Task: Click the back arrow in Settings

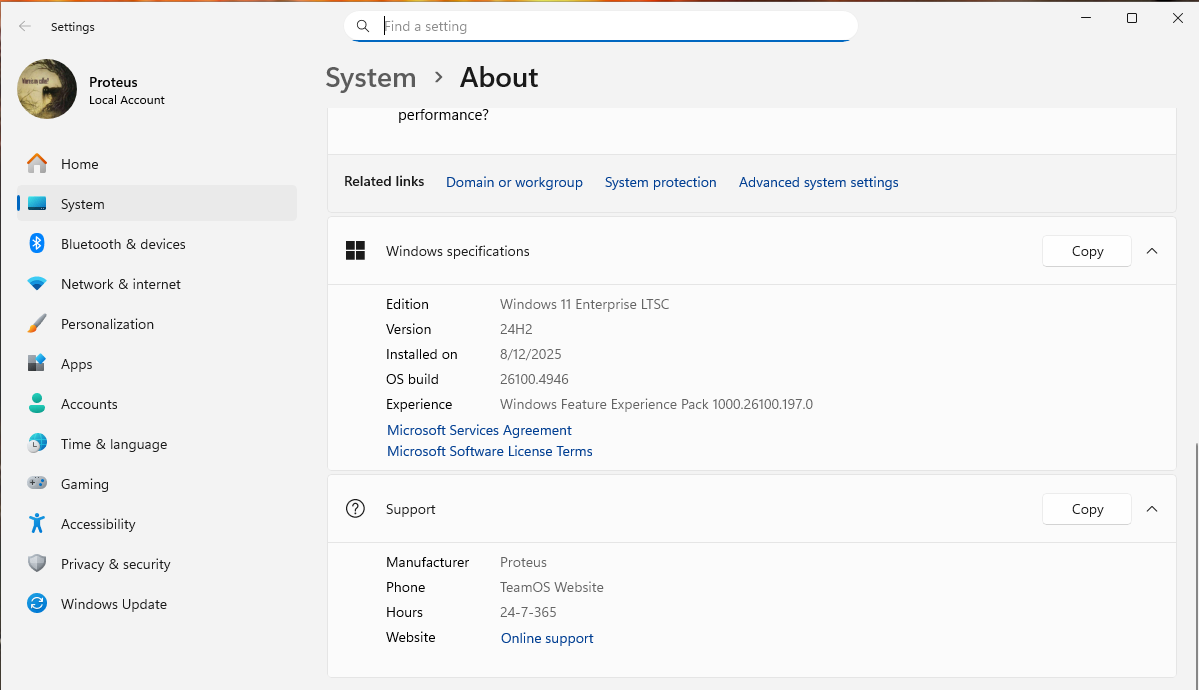Action: click(x=24, y=27)
